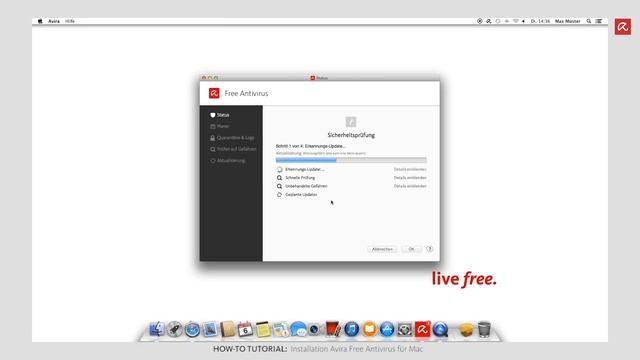Show details for Erkennungs-Update row
This screenshot has height=360, width=640.
click(x=410, y=169)
